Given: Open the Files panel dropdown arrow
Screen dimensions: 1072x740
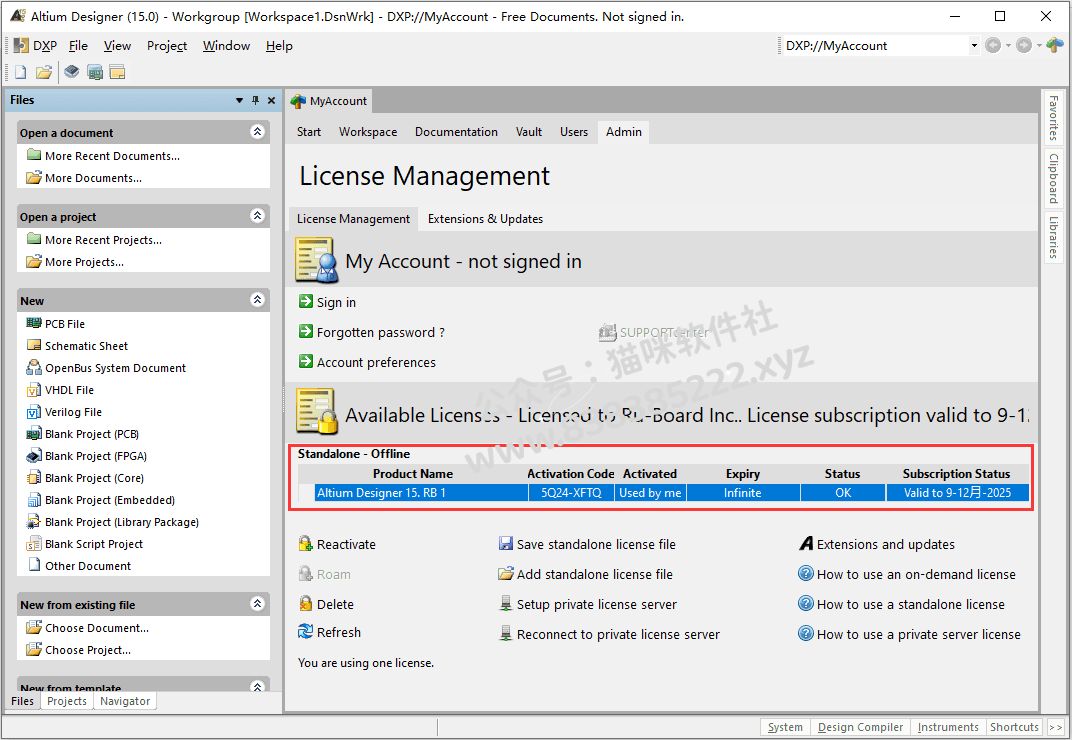Looking at the screenshot, I should point(239,101).
